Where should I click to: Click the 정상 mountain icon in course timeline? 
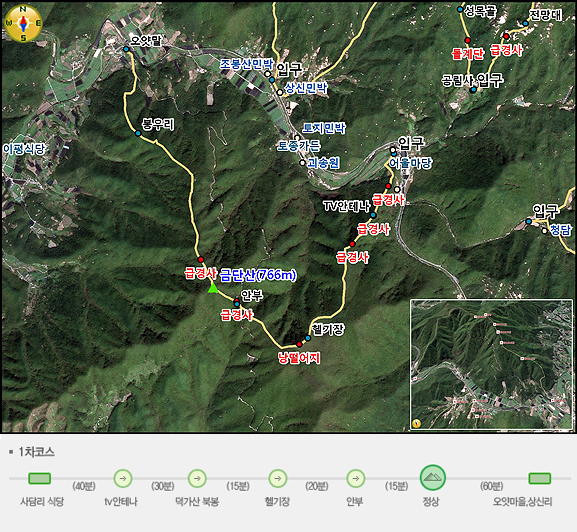[x=433, y=478]
